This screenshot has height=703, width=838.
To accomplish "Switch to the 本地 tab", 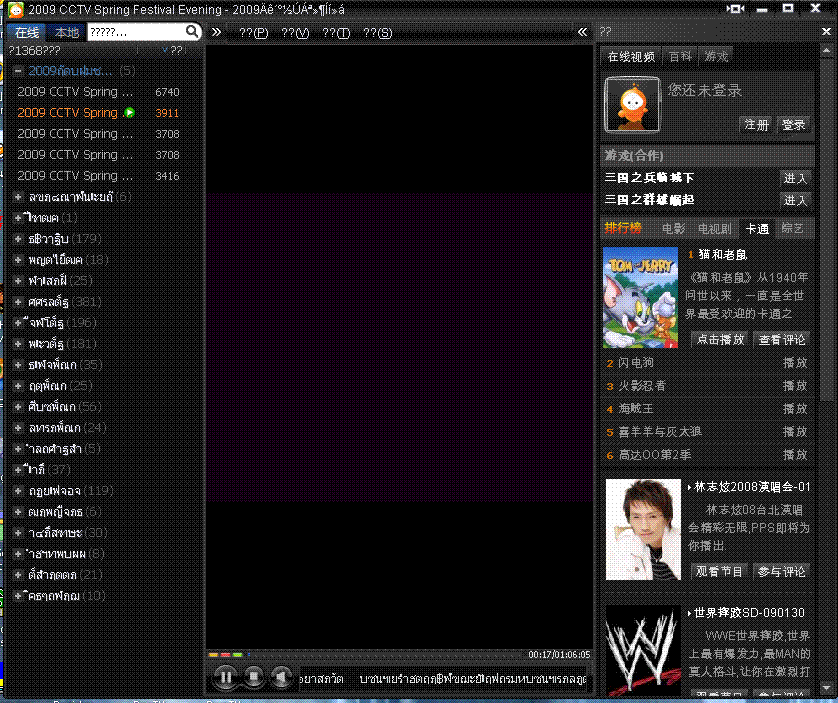I will click(x=67, y=33).
